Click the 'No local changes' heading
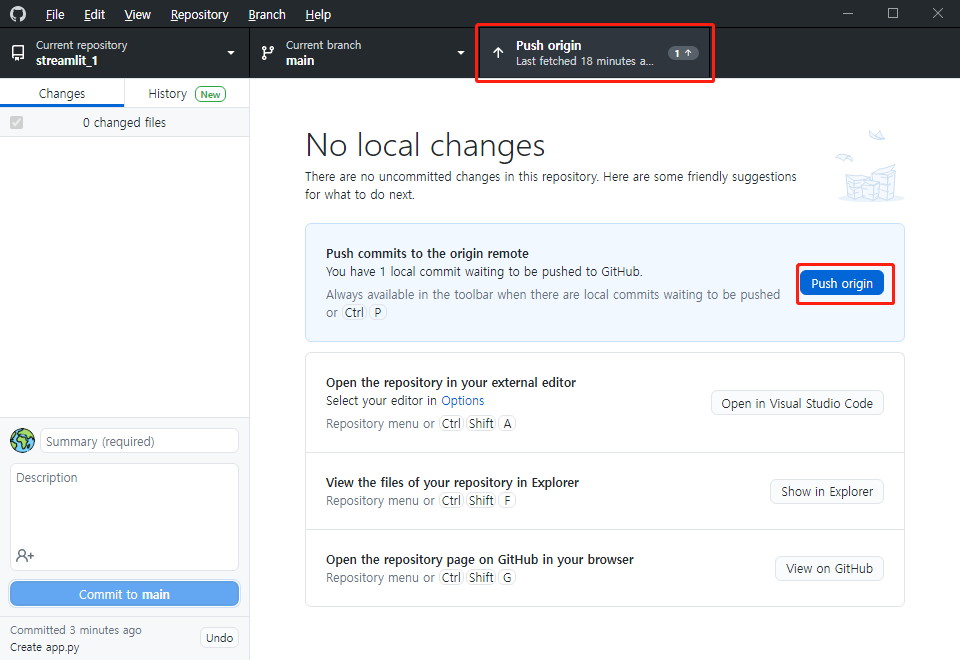 coord(425,146)
